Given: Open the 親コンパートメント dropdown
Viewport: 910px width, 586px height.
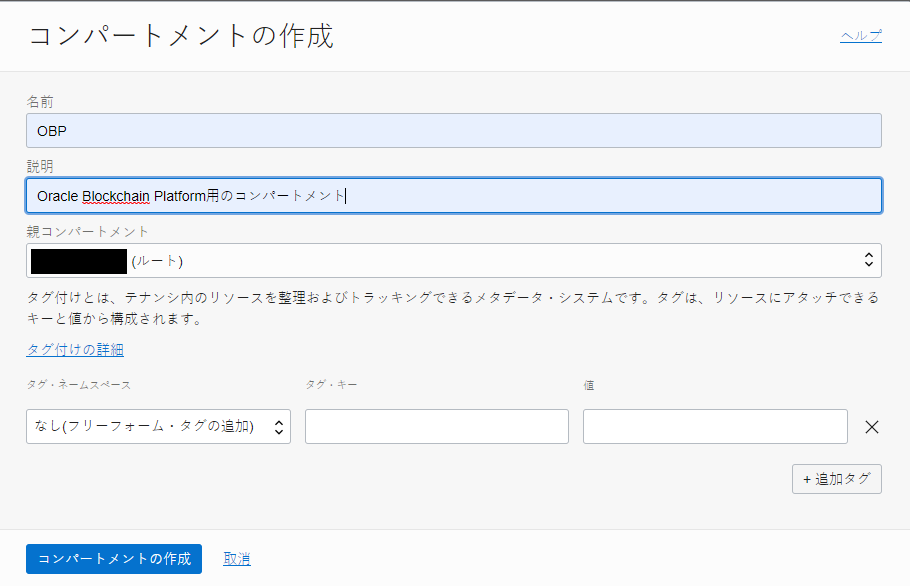Looking at the screenshot, I should click(450, 259).
